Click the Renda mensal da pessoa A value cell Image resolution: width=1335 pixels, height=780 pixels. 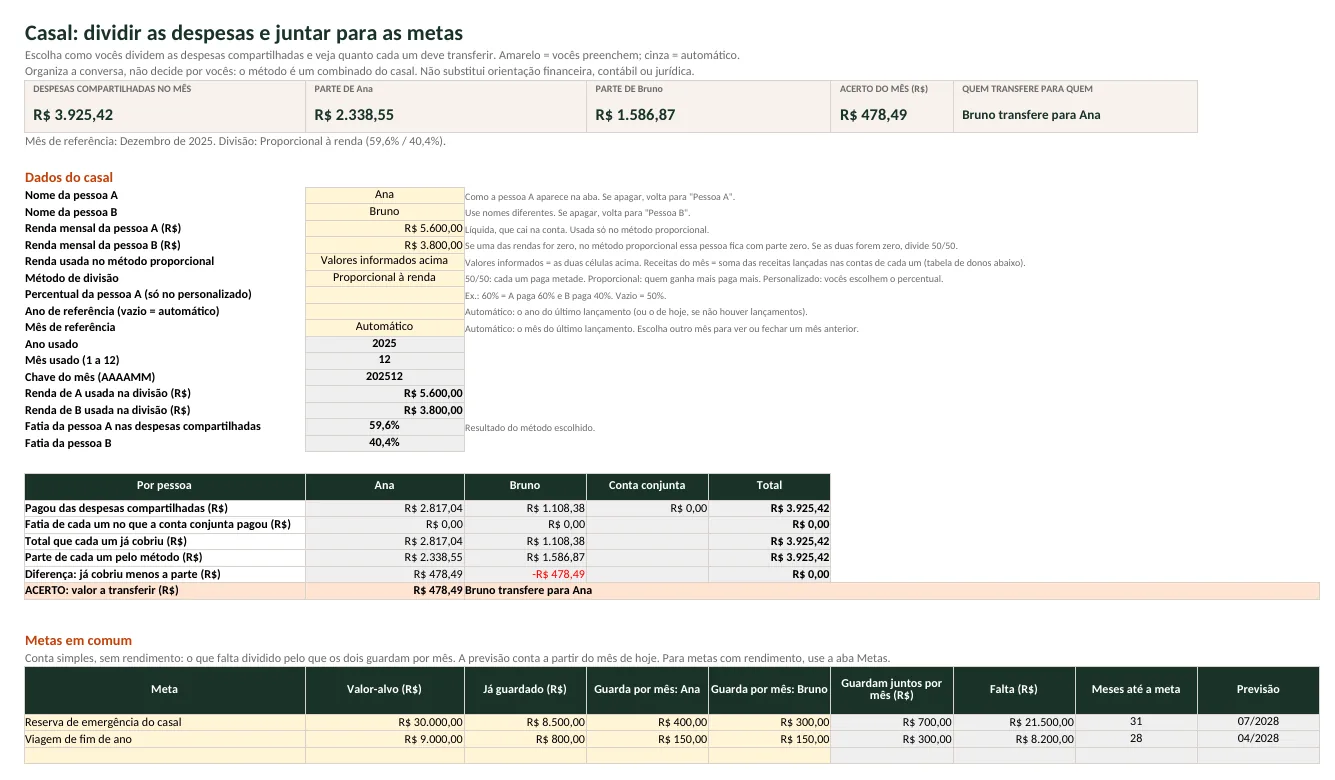(385, 228)
